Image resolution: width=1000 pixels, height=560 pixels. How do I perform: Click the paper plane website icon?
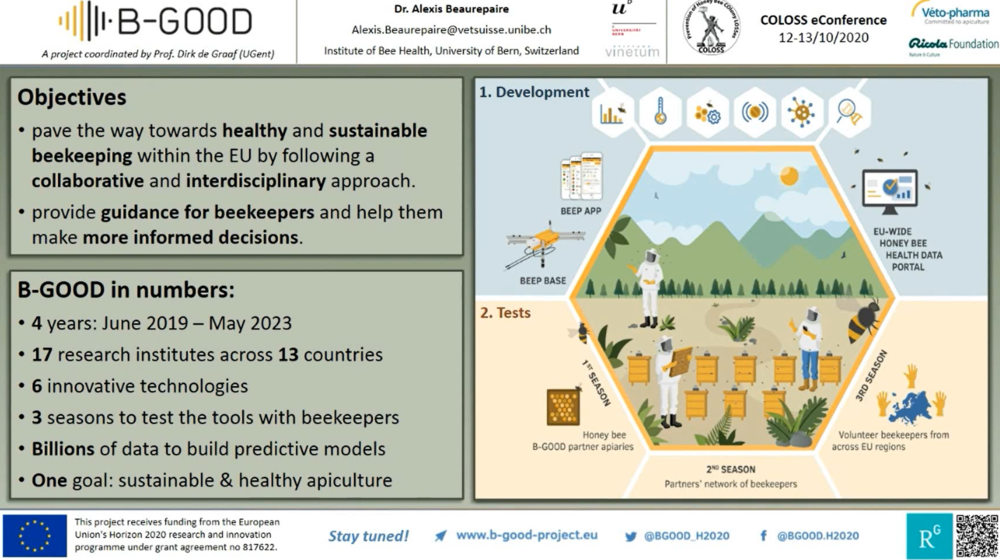click(x=441, y=536)
